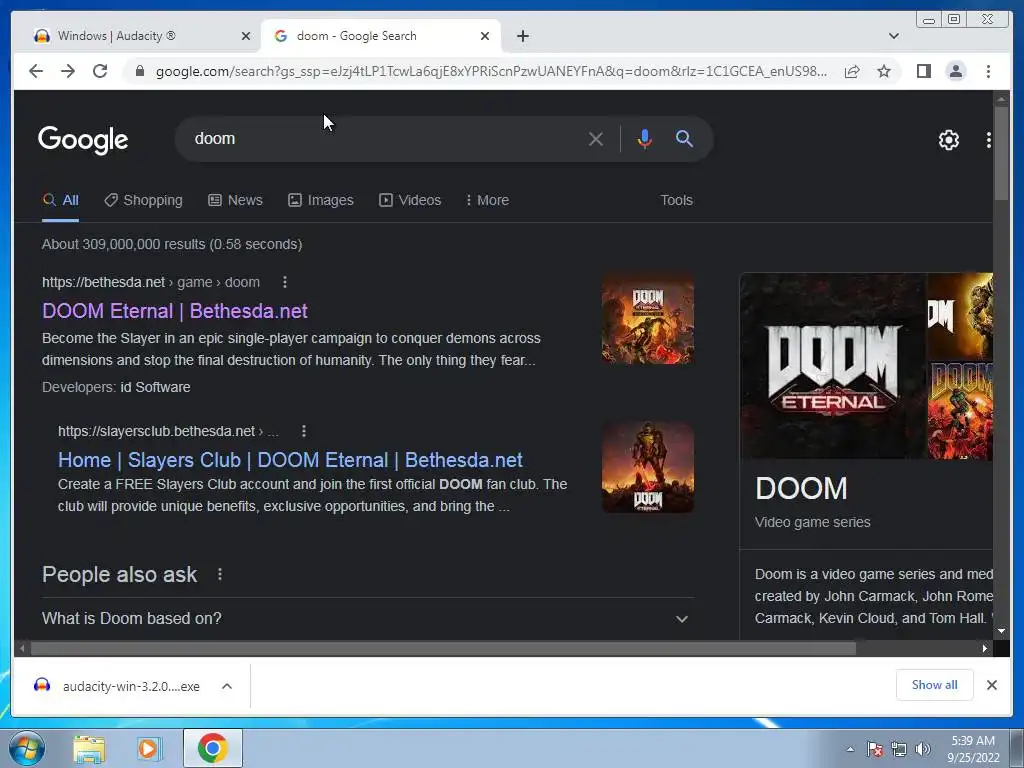Open DOOM Eternal result thumbnail
1024x768 pixels.
click(x=647, y=319)
